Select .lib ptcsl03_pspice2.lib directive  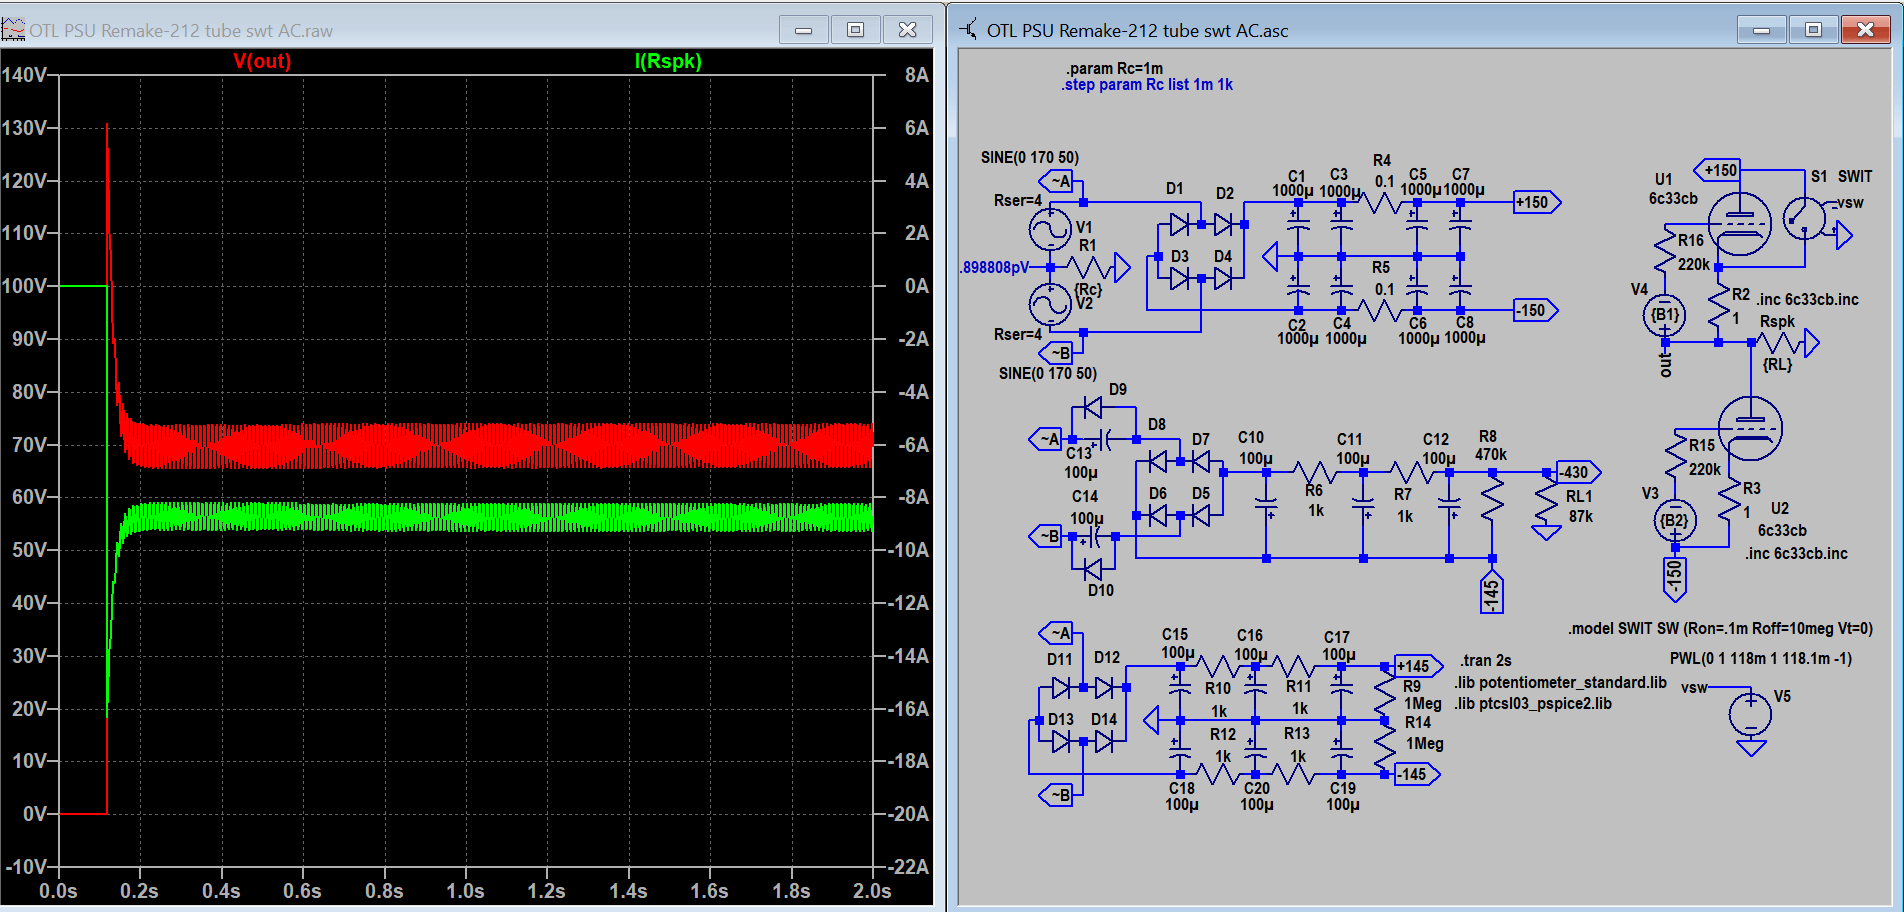(x=1533, y=704)
